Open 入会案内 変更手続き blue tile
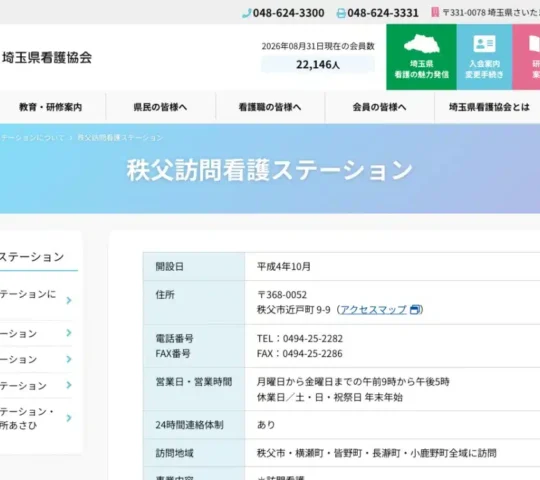 (485, 57)
